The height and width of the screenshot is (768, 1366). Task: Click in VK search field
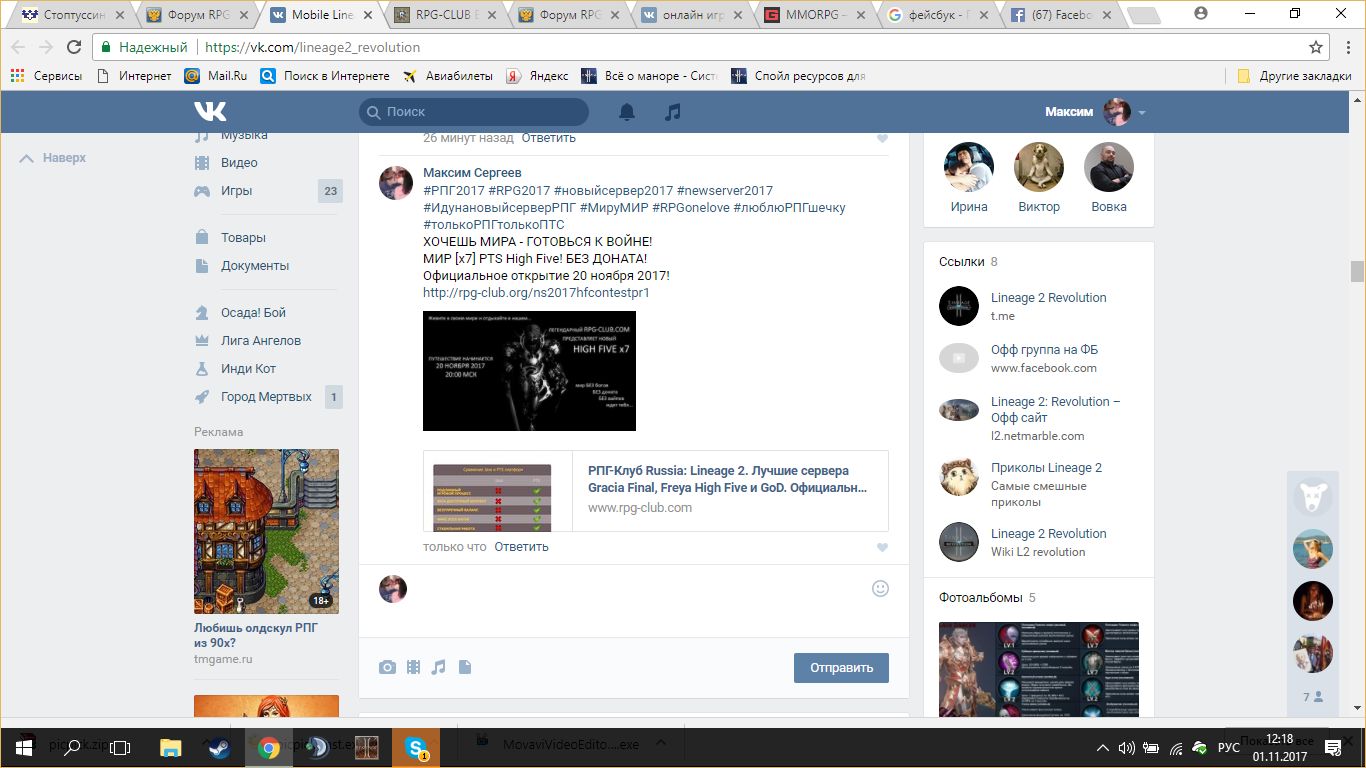[474, 112]
